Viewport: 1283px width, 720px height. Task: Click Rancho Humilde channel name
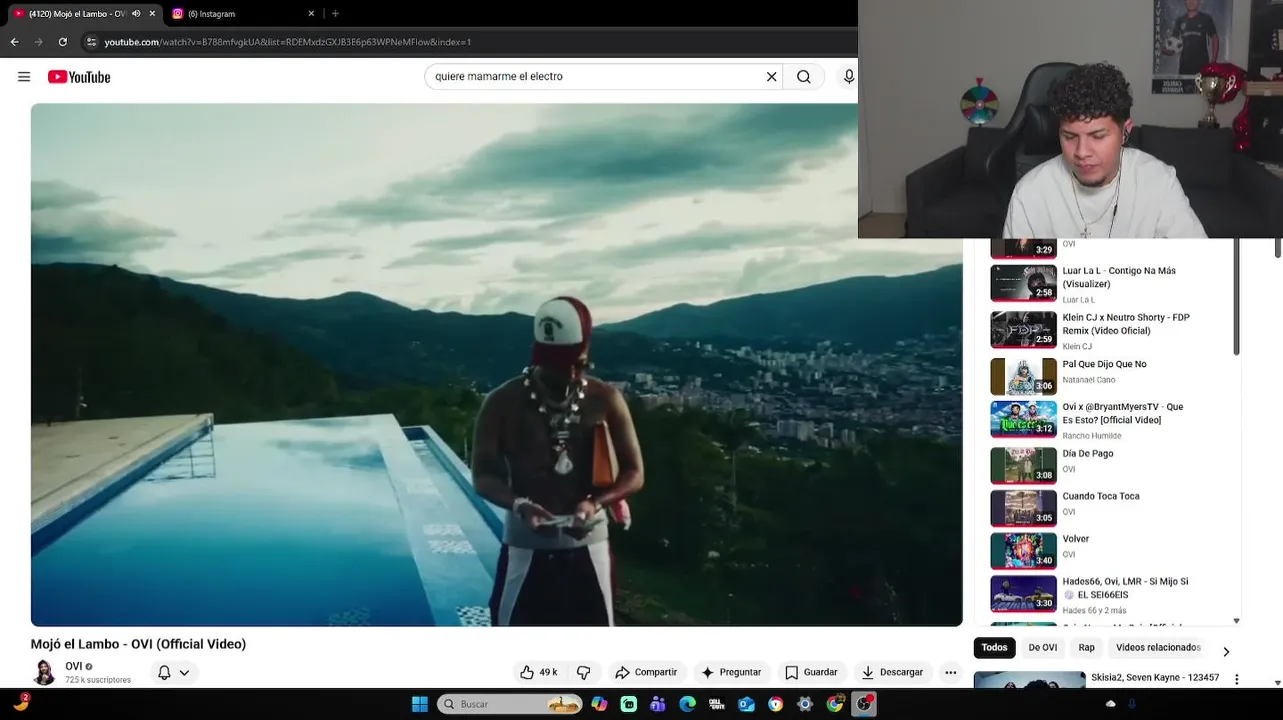click(1092, 436)
